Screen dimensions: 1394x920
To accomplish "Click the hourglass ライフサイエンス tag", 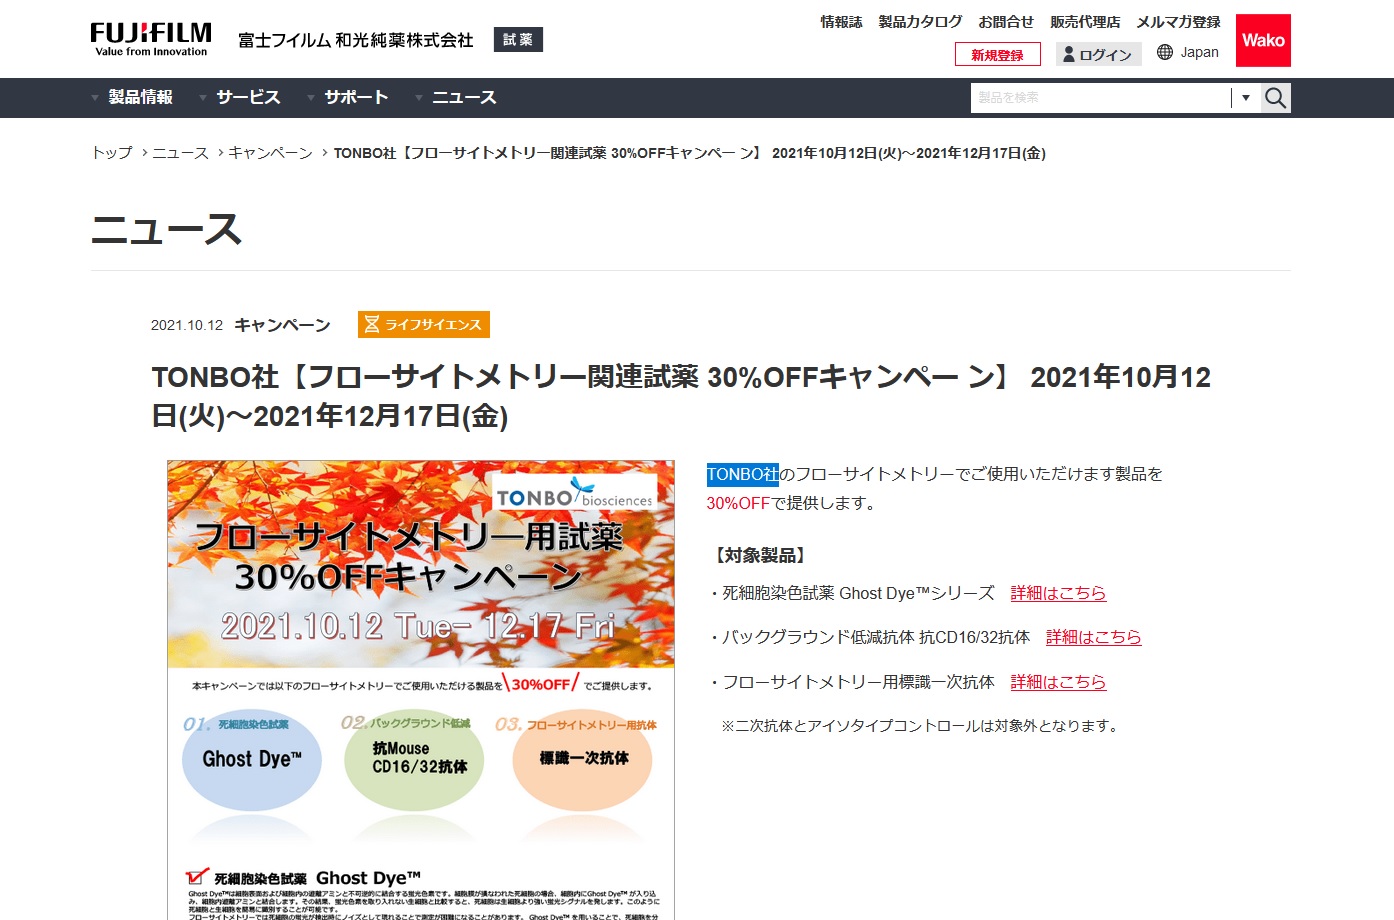I will [x=424, y=324].
